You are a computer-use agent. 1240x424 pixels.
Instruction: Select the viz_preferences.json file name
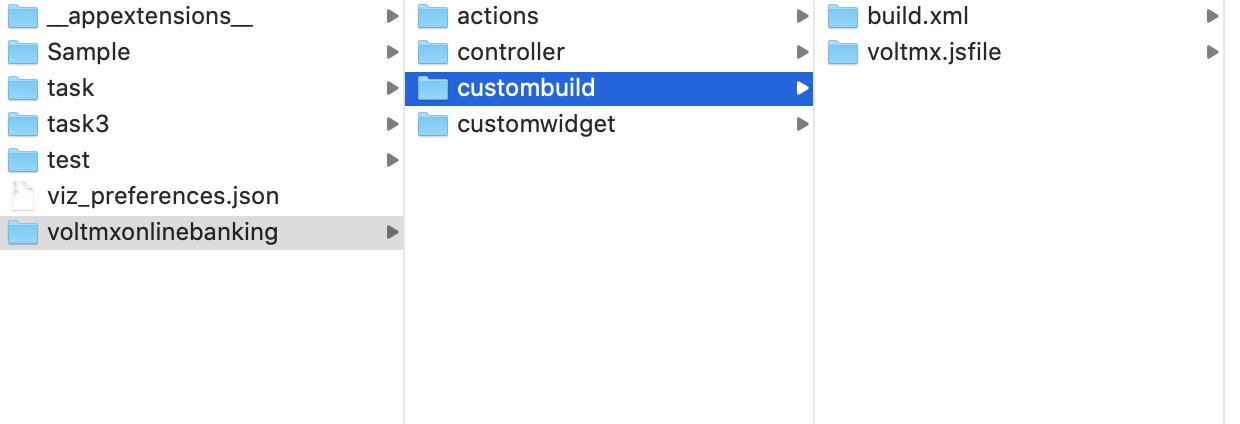tap(162, 196)
